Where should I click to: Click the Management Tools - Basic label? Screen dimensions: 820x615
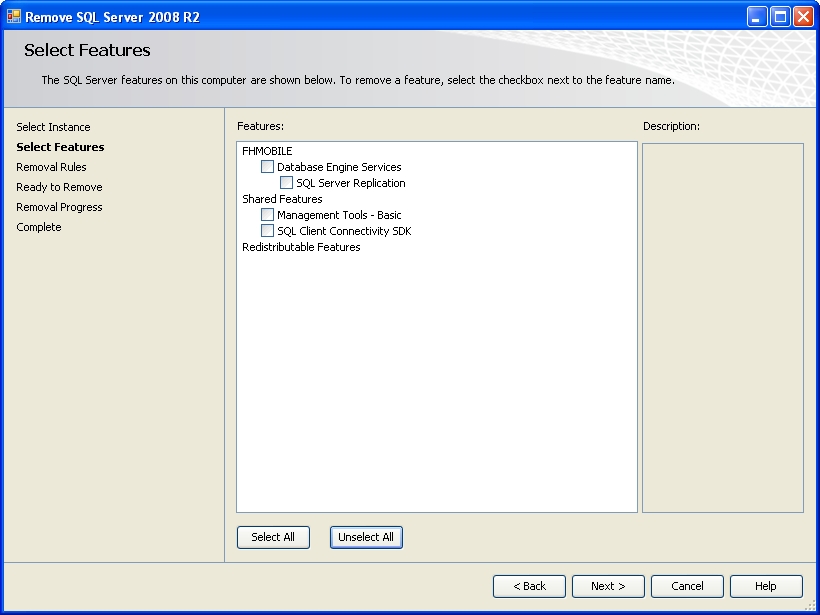tap(339, 215)
